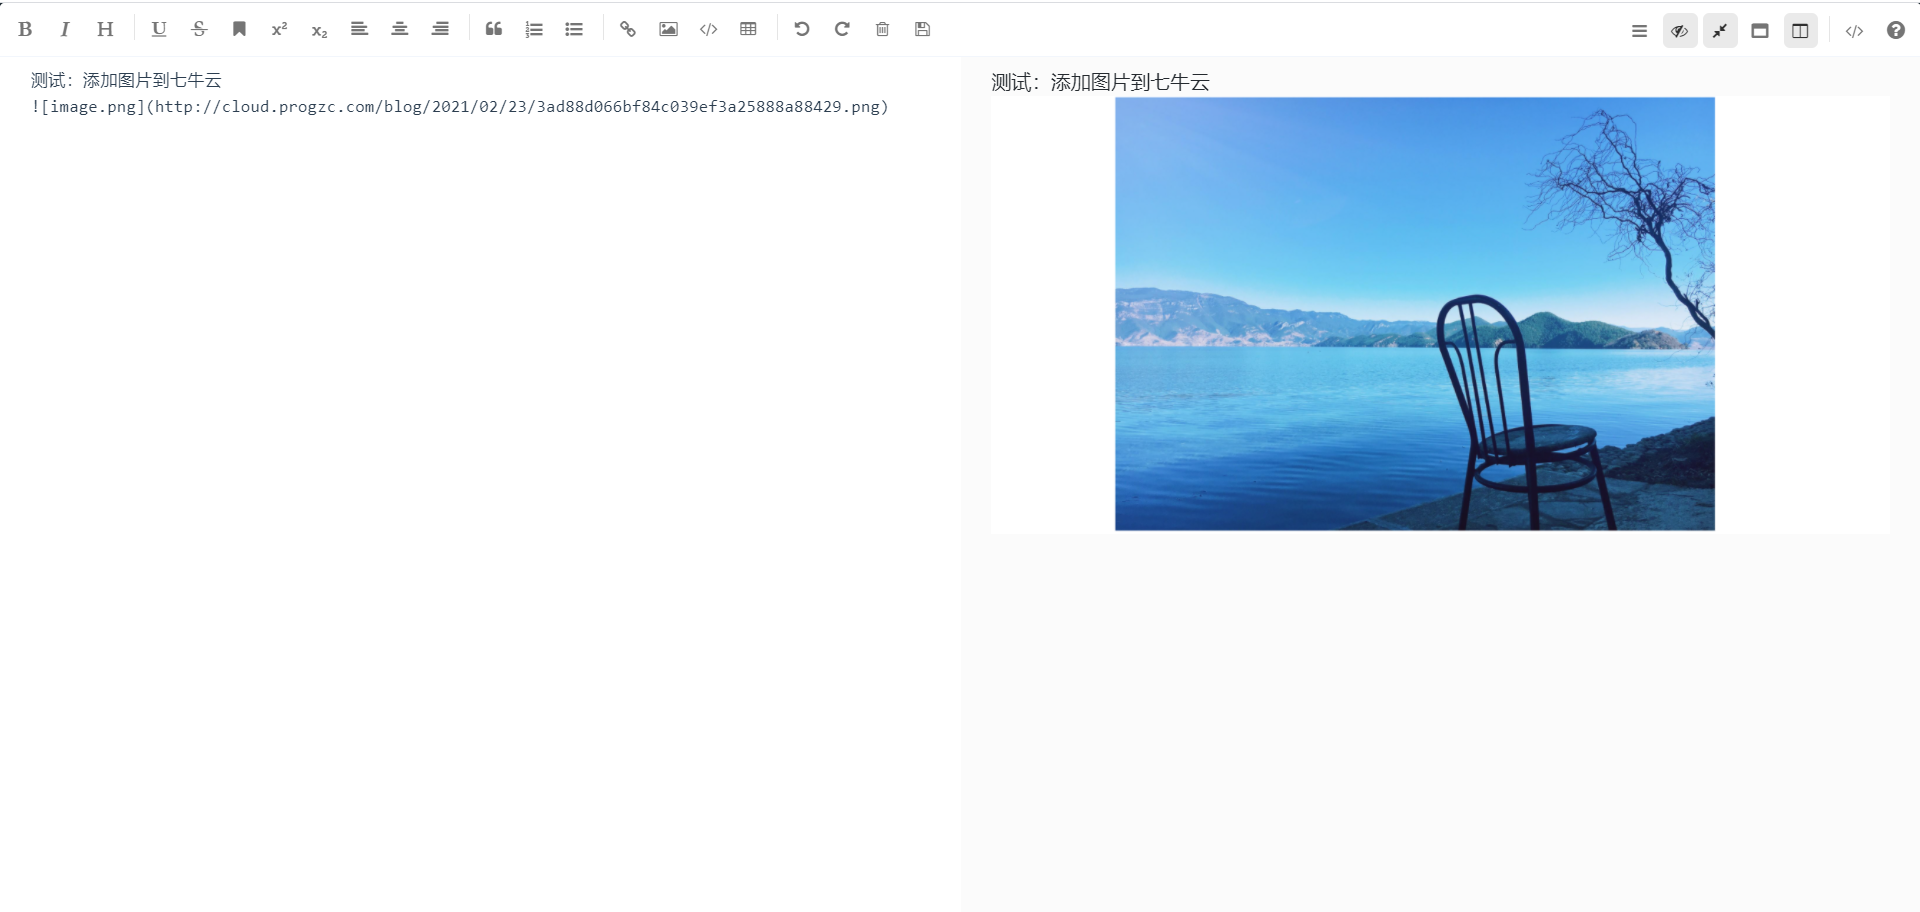Insert an unordered list

574,29
